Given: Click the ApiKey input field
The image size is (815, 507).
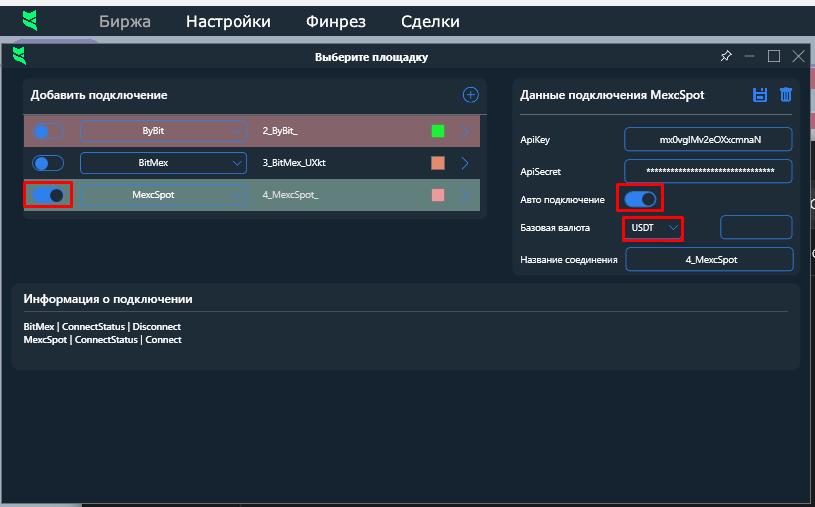Looking at the screenshot, I should 708,139.
